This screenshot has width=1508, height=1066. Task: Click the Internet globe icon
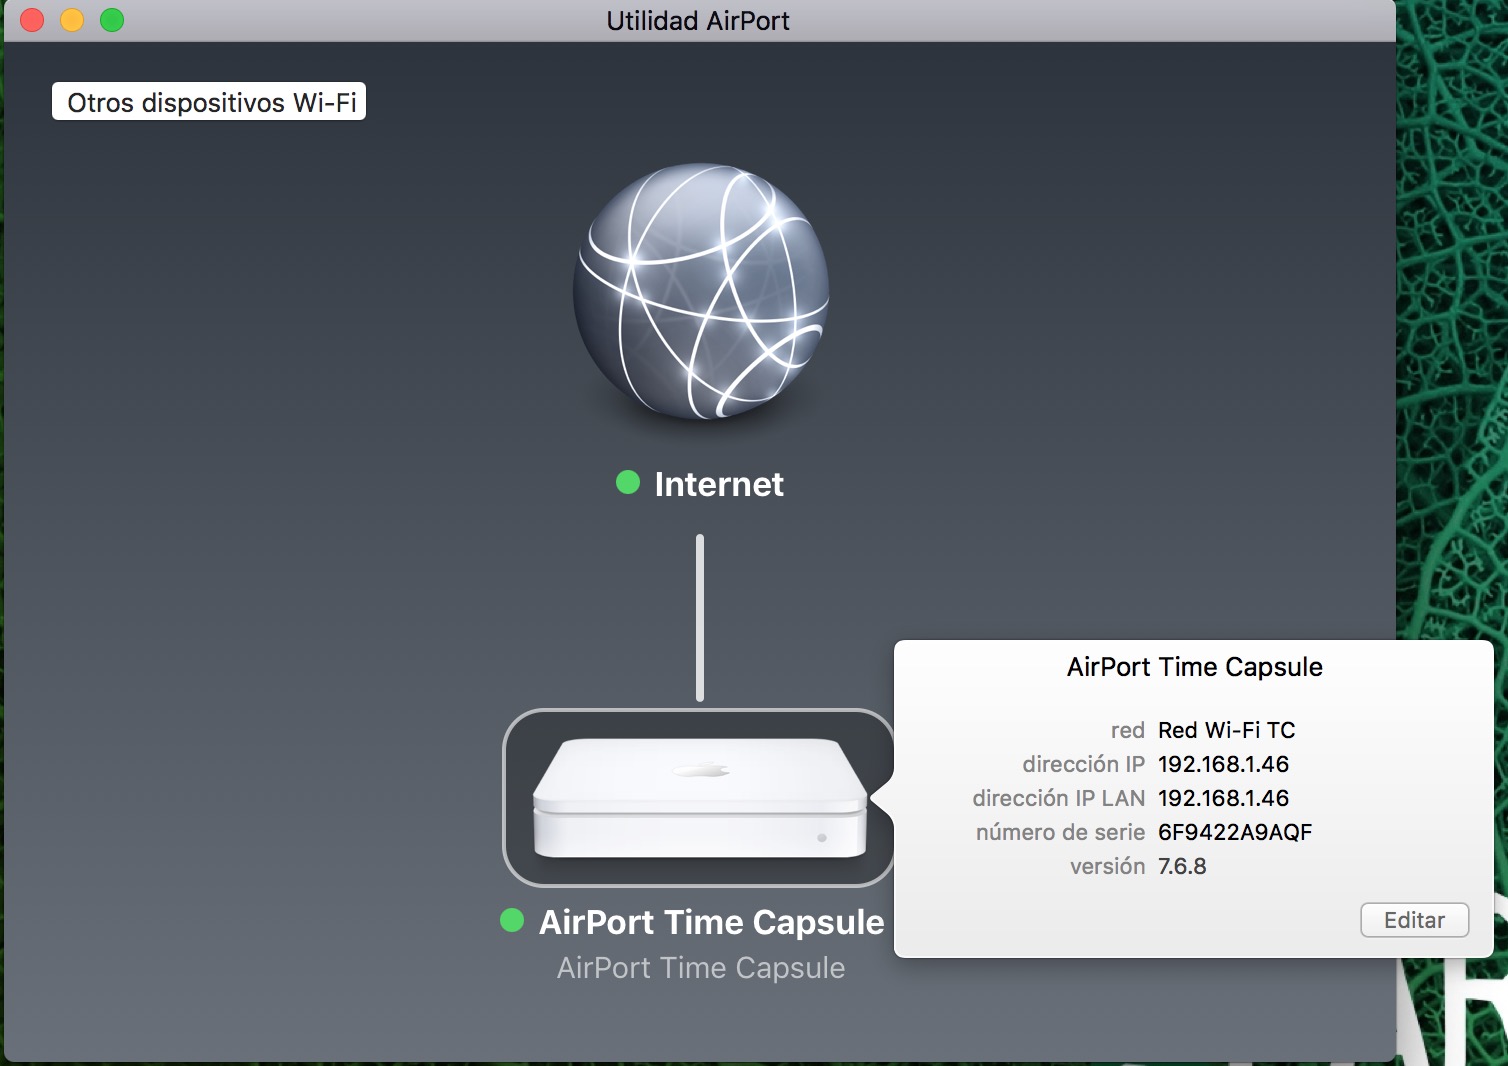point(700,291)
